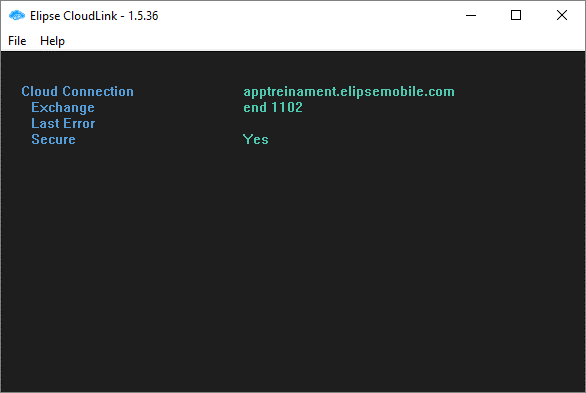
Task: Select the Exchange label
Action: tap(63, 108)
